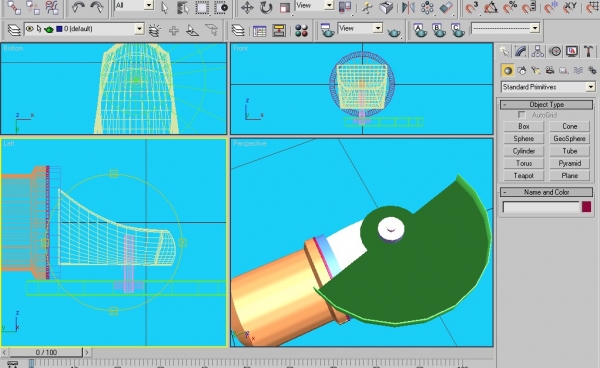600x368 pixels.
Task: Click the Undo arrow button
Action: coord(78,7)
